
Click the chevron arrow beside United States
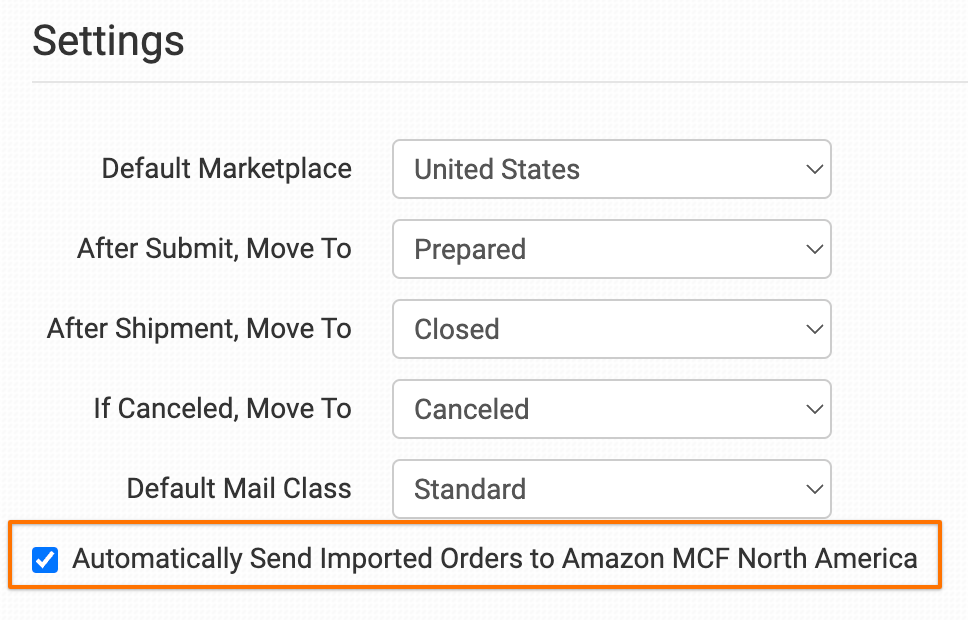(x=813, y=170)
